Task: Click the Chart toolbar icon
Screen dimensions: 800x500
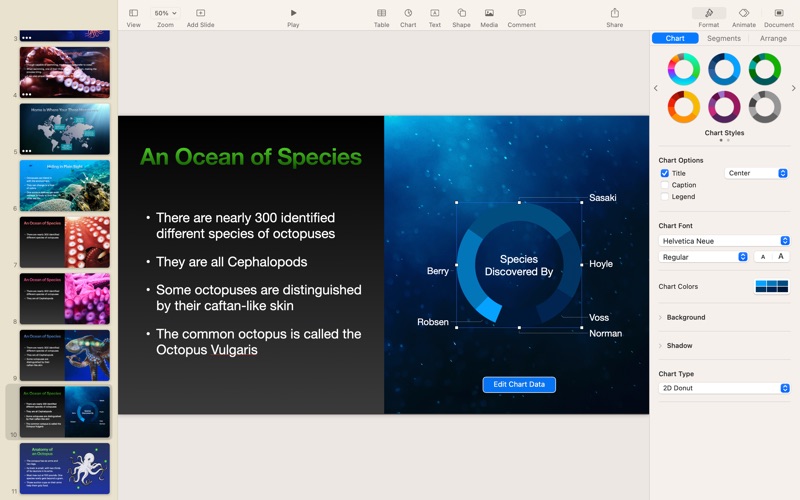Action: coord(408,13)
